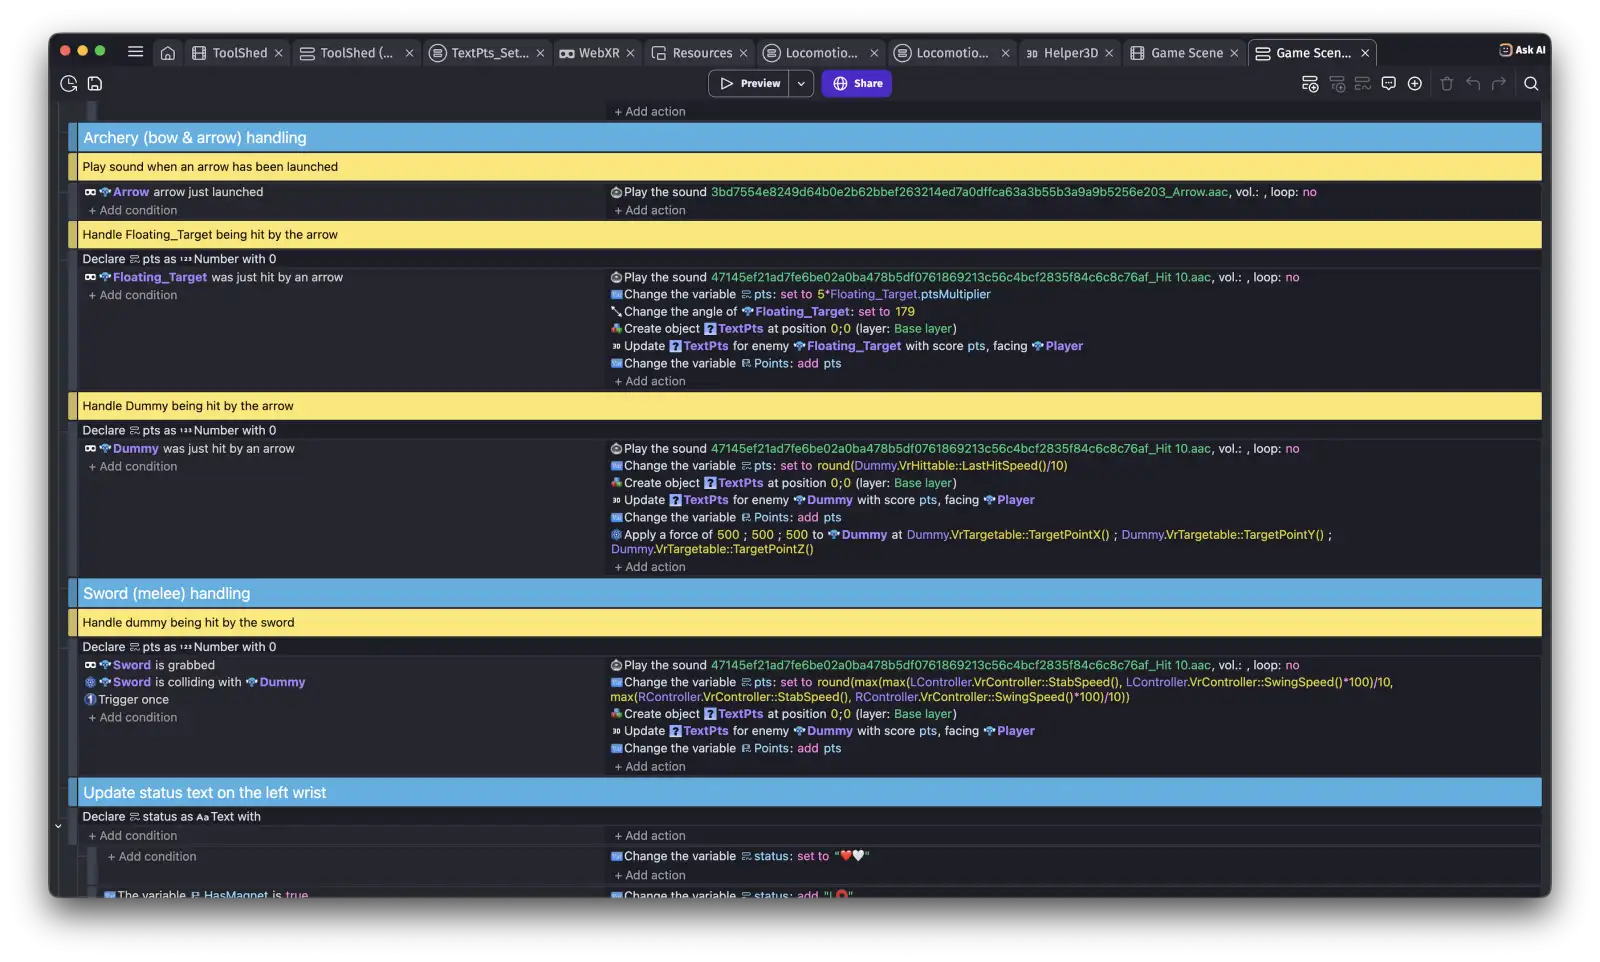This screenshot has height=962, width=1600.
Task: Save the project with the floppy icon
Action: pyautogui.click(x=95, y=84)
